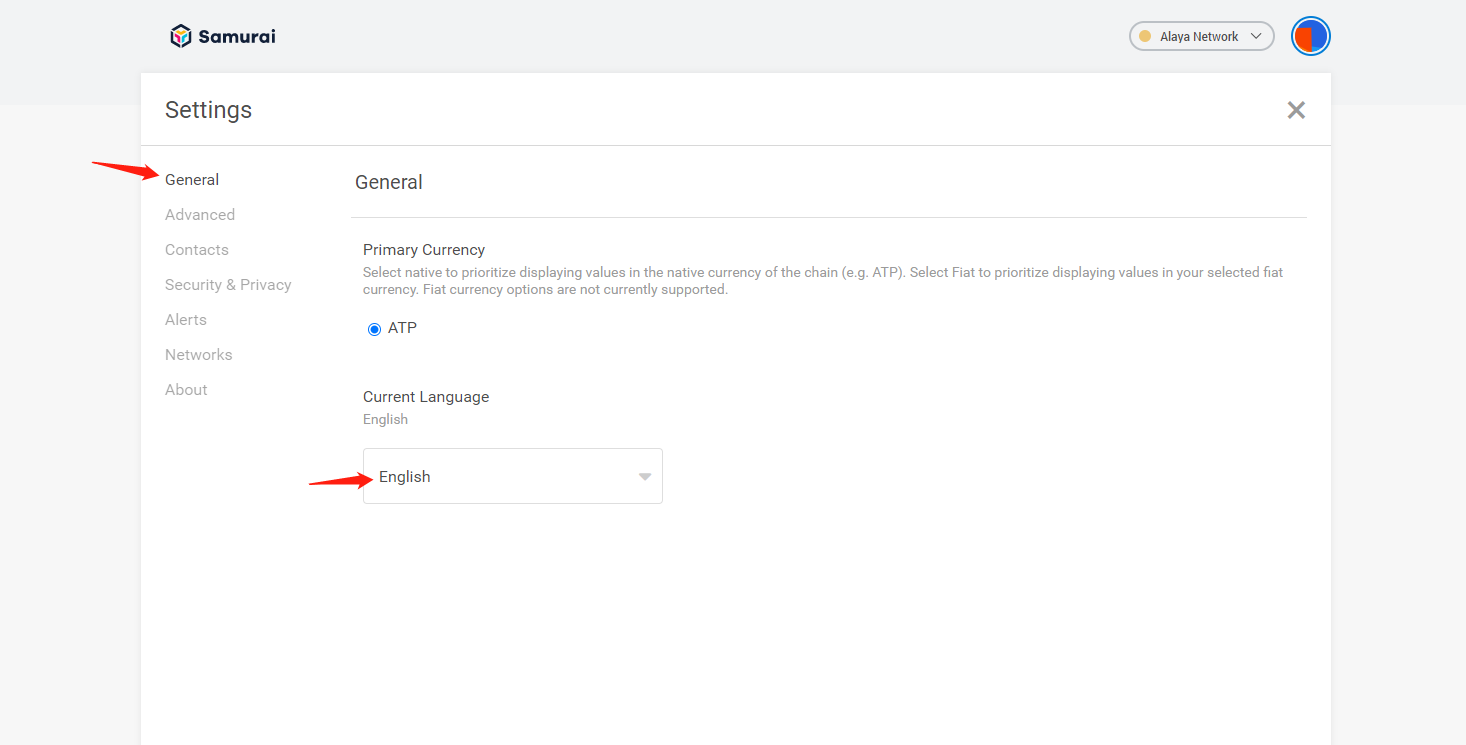Open the About section
Screen dimensions: 1466x745
pos(186,390)
